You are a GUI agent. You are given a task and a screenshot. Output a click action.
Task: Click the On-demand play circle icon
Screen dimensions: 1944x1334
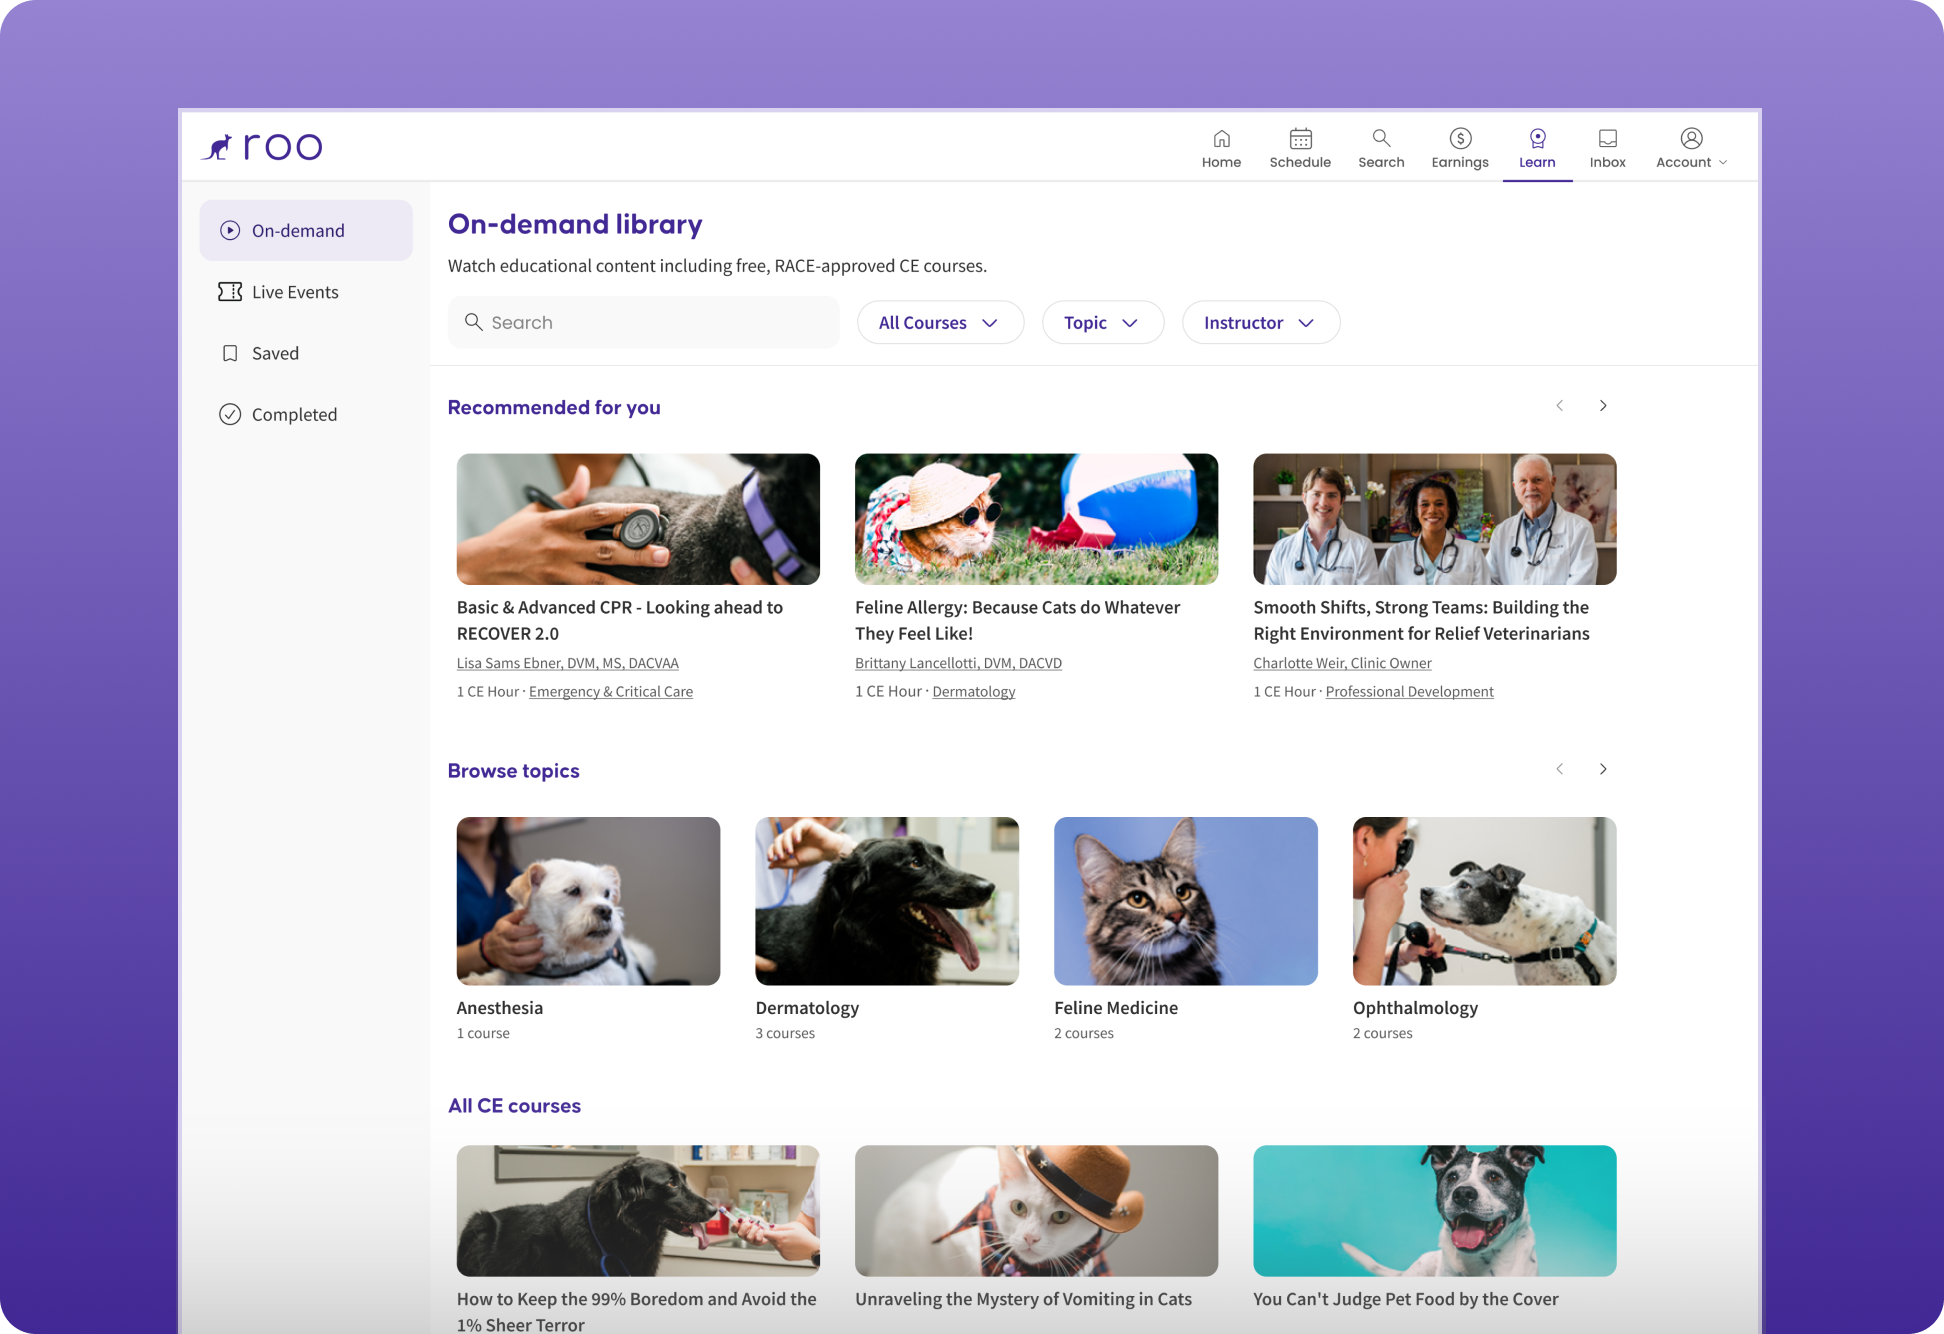[230, 230]
